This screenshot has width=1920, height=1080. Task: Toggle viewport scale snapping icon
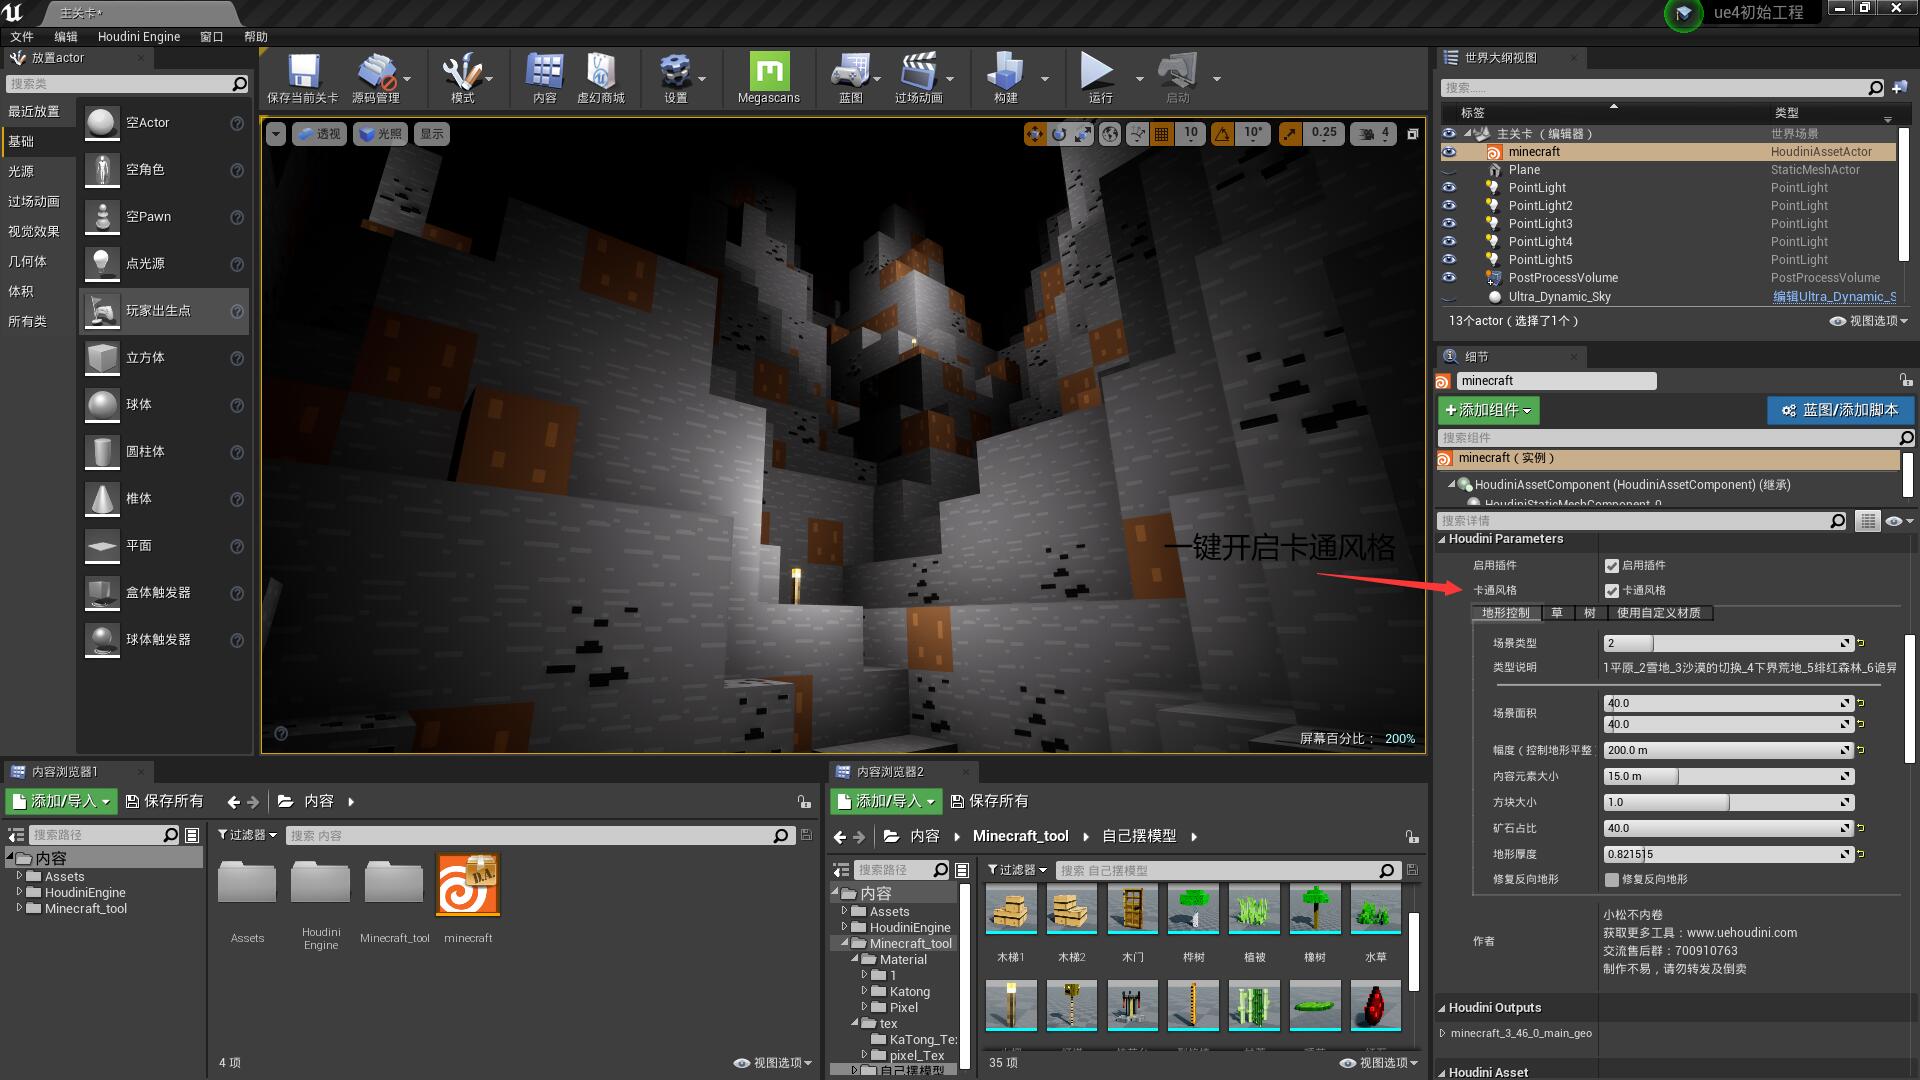[x=1290, y=133]
